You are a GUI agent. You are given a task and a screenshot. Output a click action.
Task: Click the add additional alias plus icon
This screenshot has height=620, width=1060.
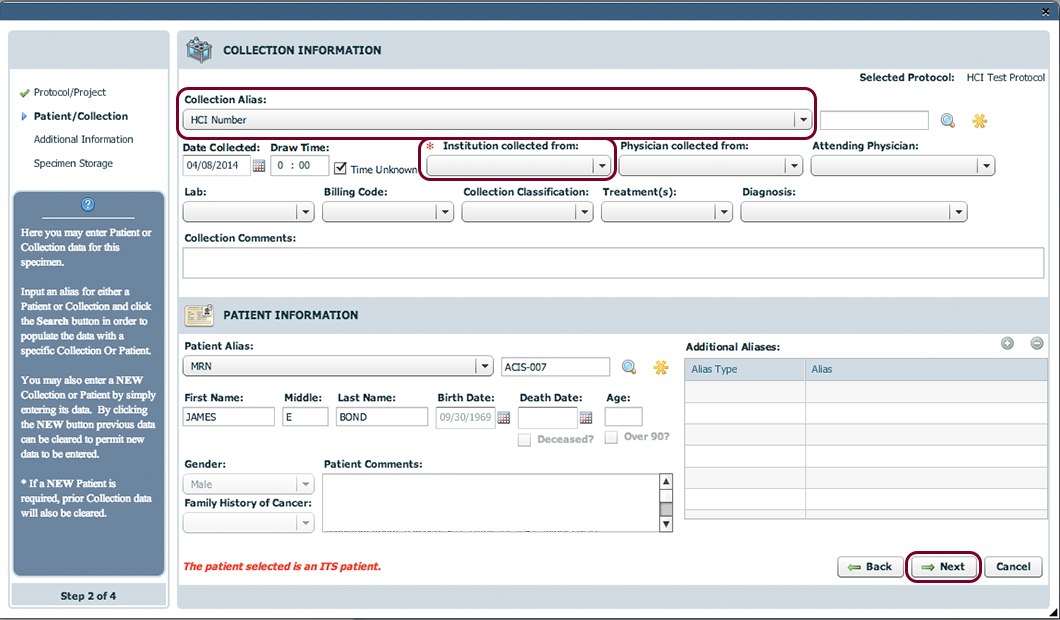click(x=1007, y=343)
